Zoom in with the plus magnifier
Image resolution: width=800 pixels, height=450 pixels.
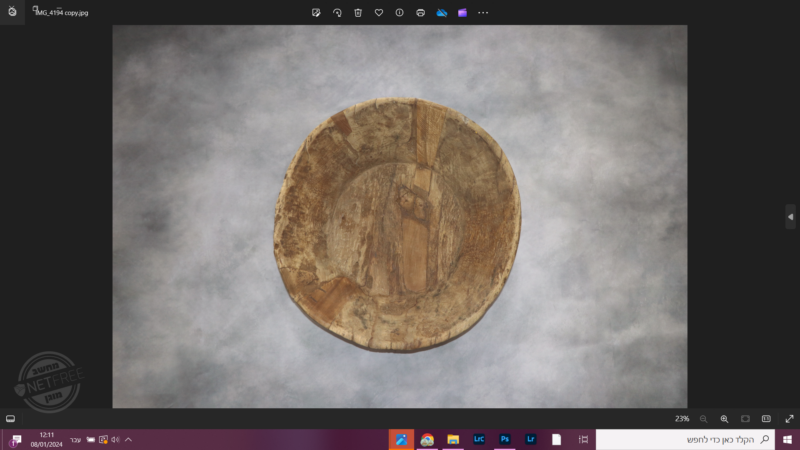724,419
